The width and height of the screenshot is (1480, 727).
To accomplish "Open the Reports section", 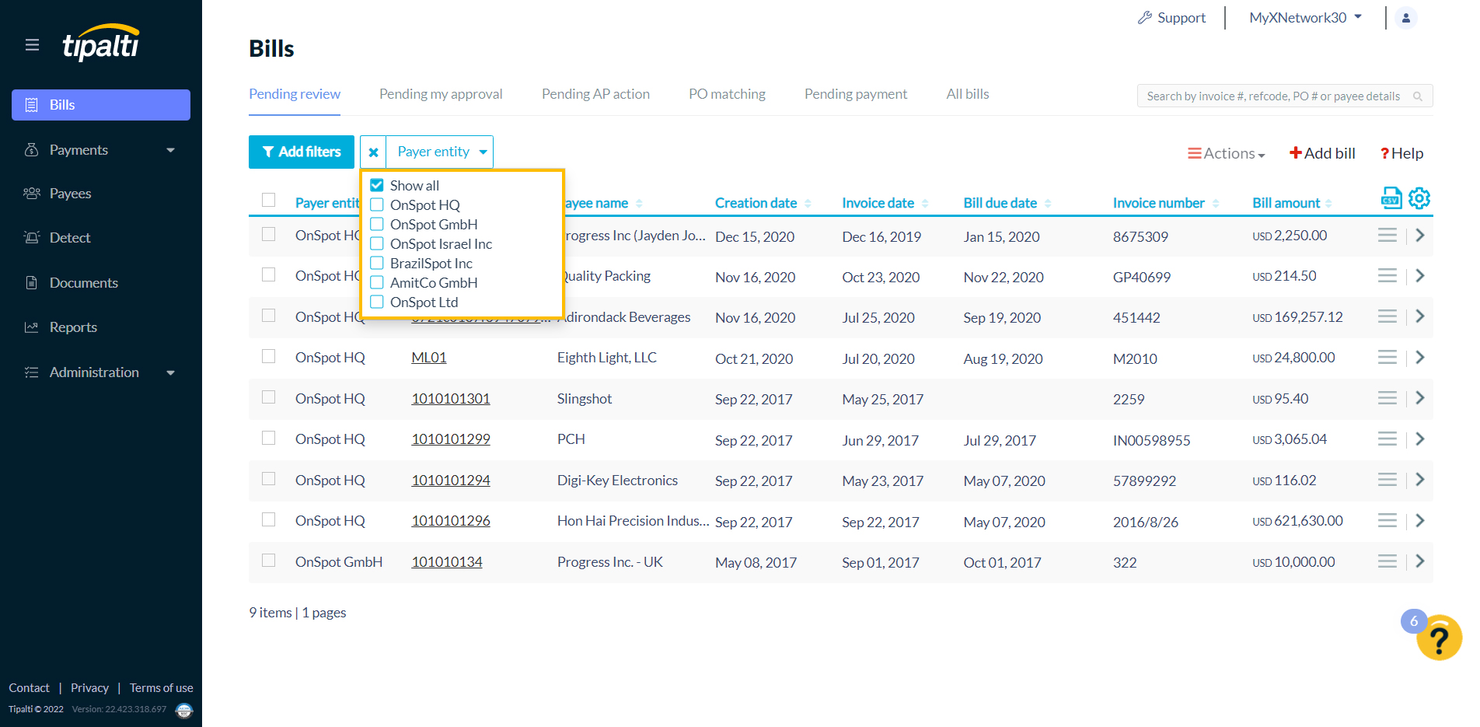I will [73, 326].
